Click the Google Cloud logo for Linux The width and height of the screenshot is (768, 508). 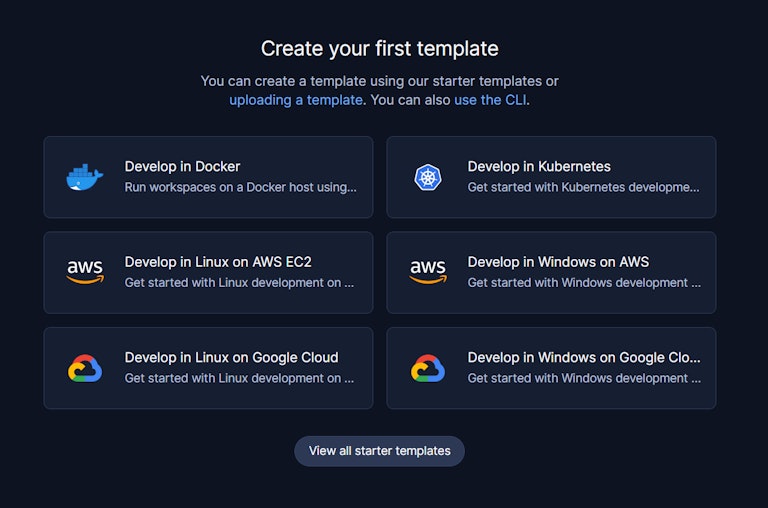pos(85,368)
